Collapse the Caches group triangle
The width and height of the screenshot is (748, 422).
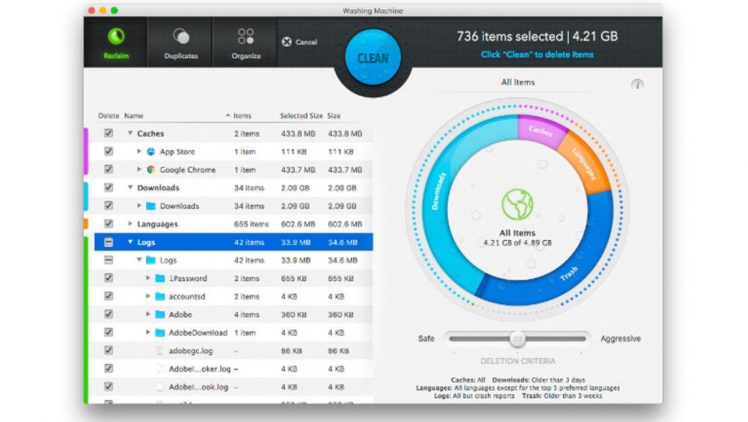[130, 133]
